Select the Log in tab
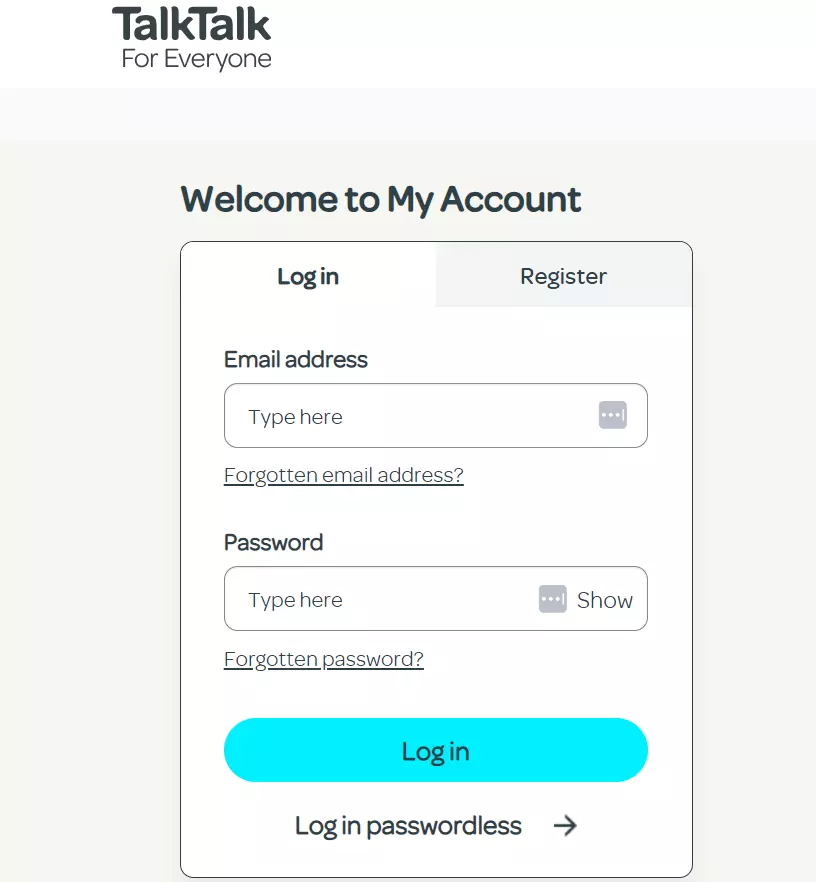 [307, 276]
